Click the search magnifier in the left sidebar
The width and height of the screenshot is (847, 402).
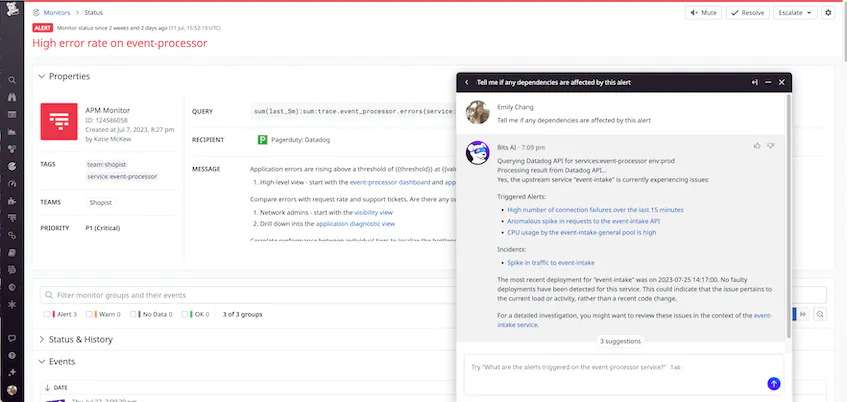pos(12,80)
